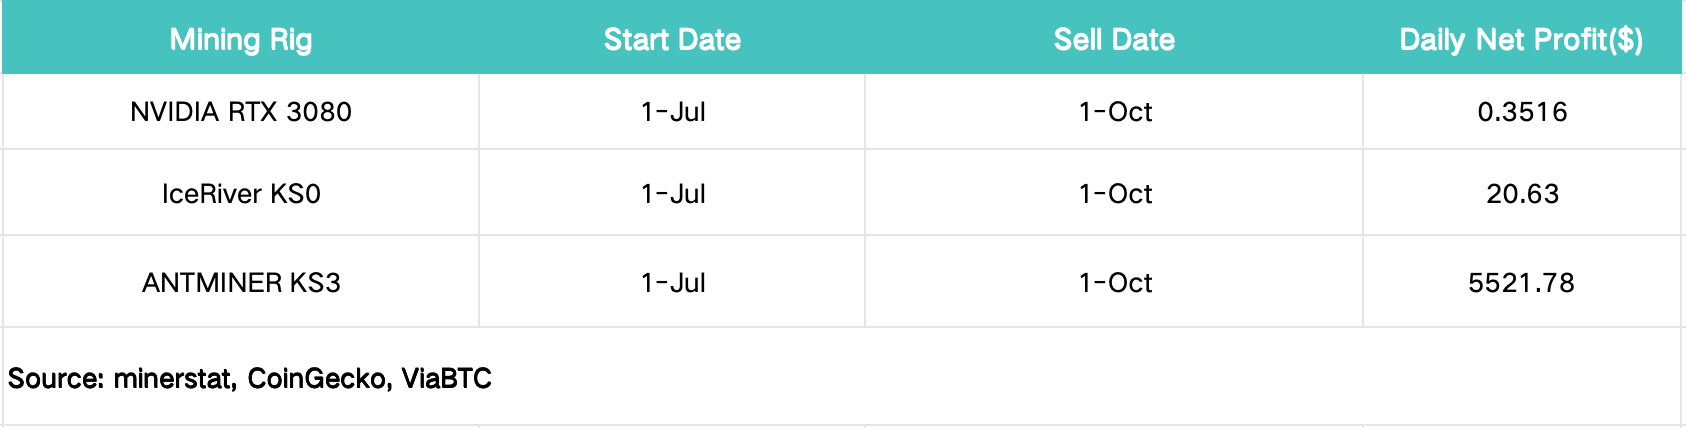Click CoinGecko in the source line
1686x428 pixels.
(x=318, y=379)
